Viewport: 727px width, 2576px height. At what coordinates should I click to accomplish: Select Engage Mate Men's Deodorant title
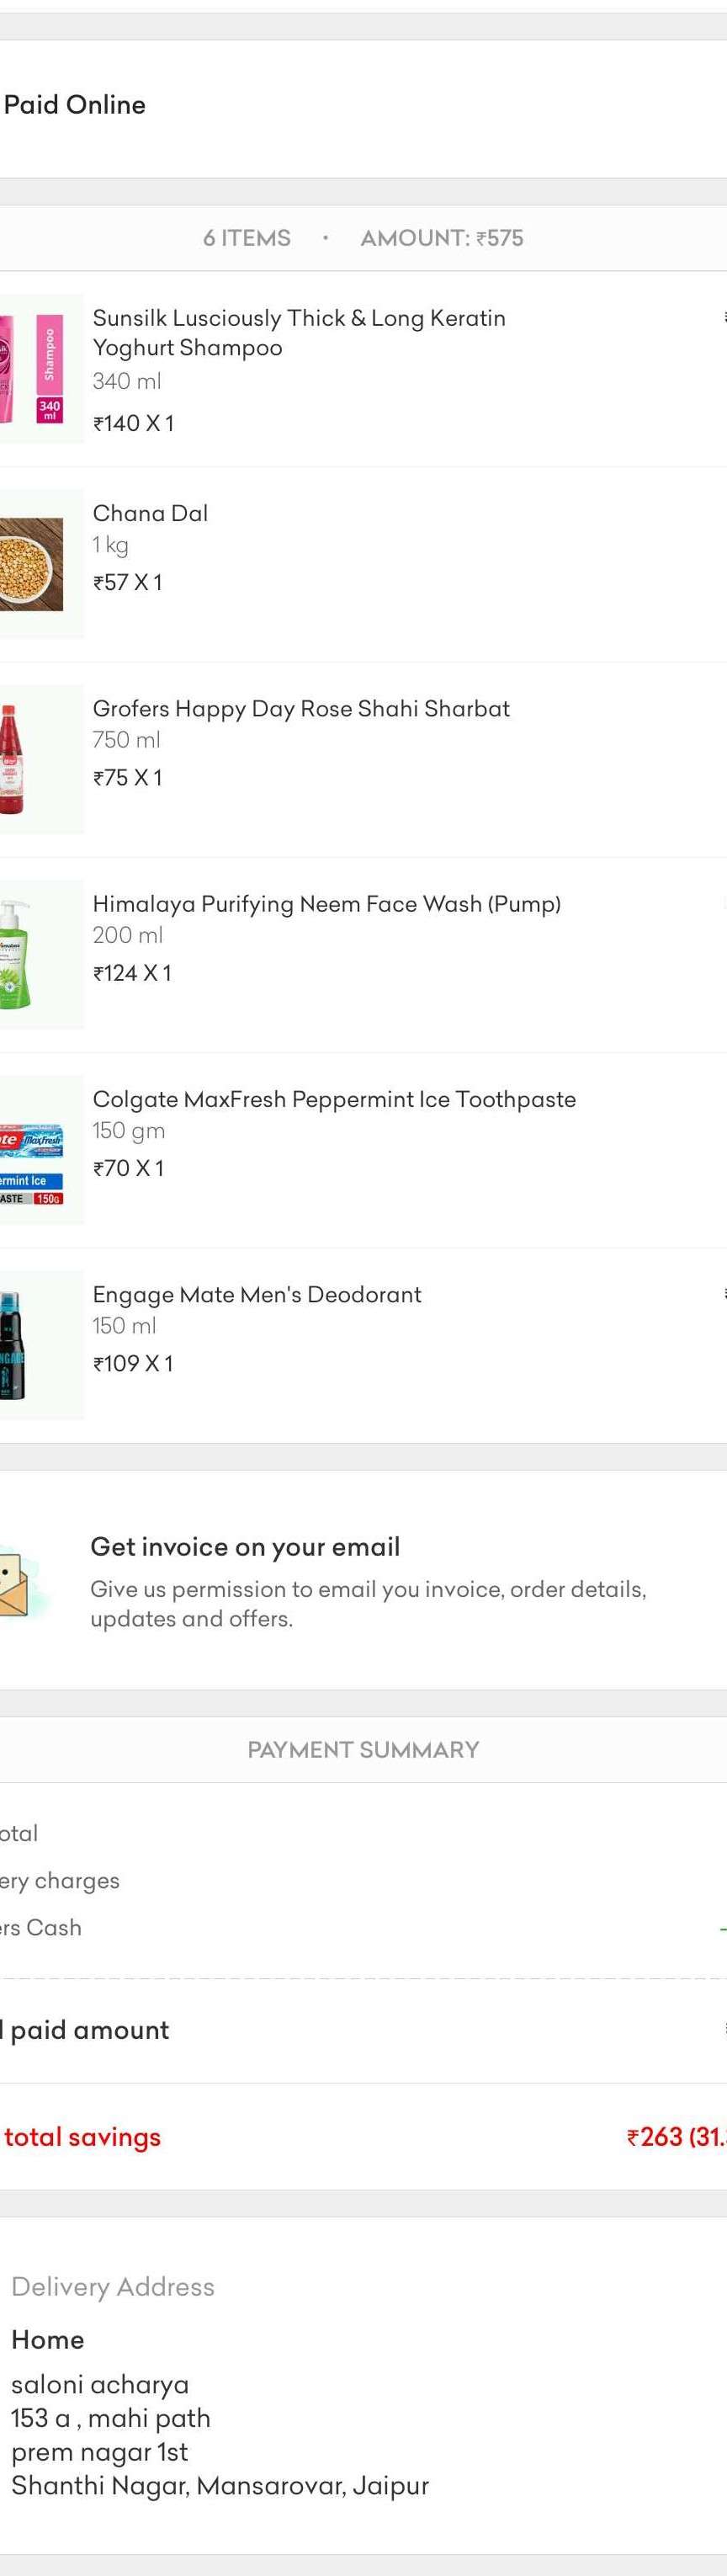[257, 1294]
